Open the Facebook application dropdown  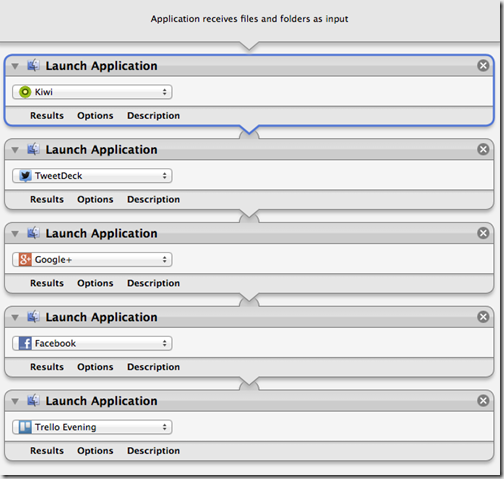[92, 343]
